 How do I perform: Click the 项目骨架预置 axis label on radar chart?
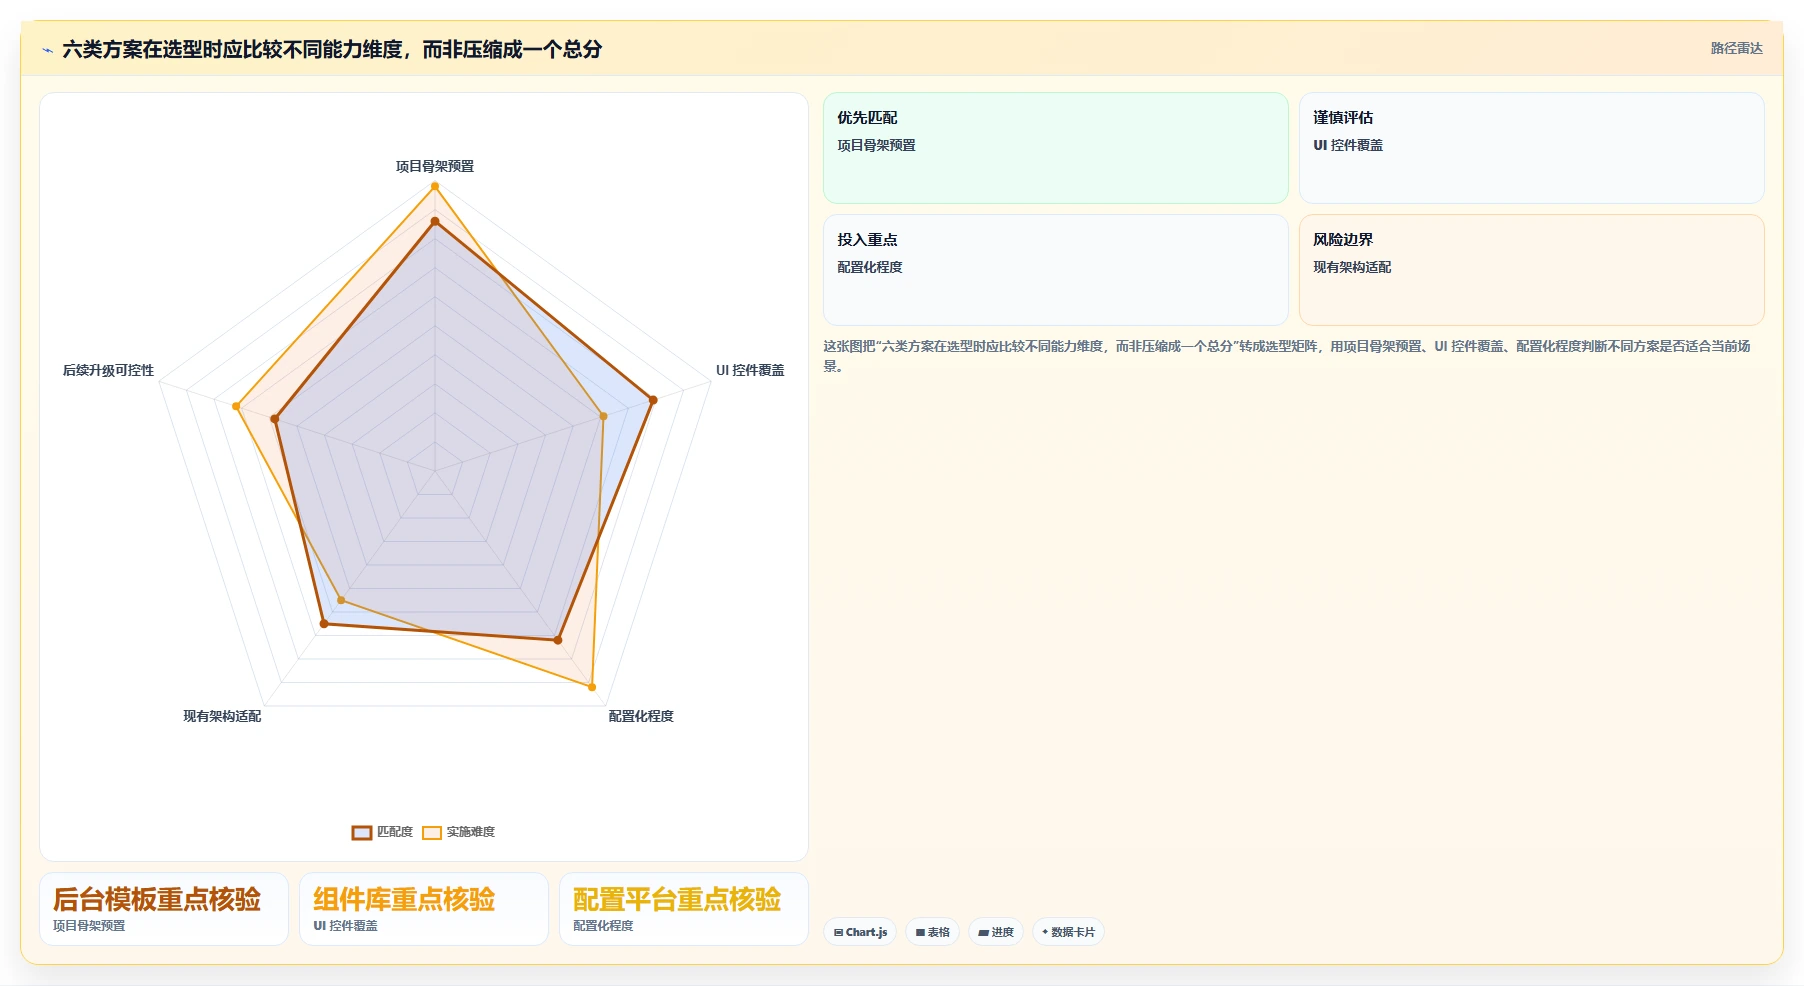[435, 166]
